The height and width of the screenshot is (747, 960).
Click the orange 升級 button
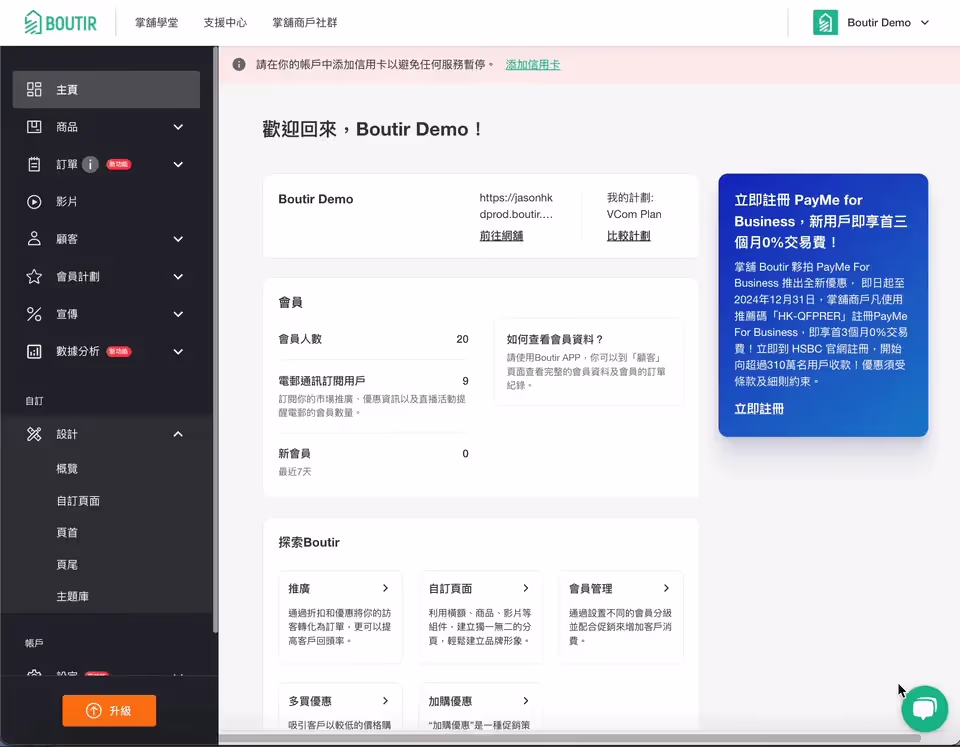pos(109,711)
